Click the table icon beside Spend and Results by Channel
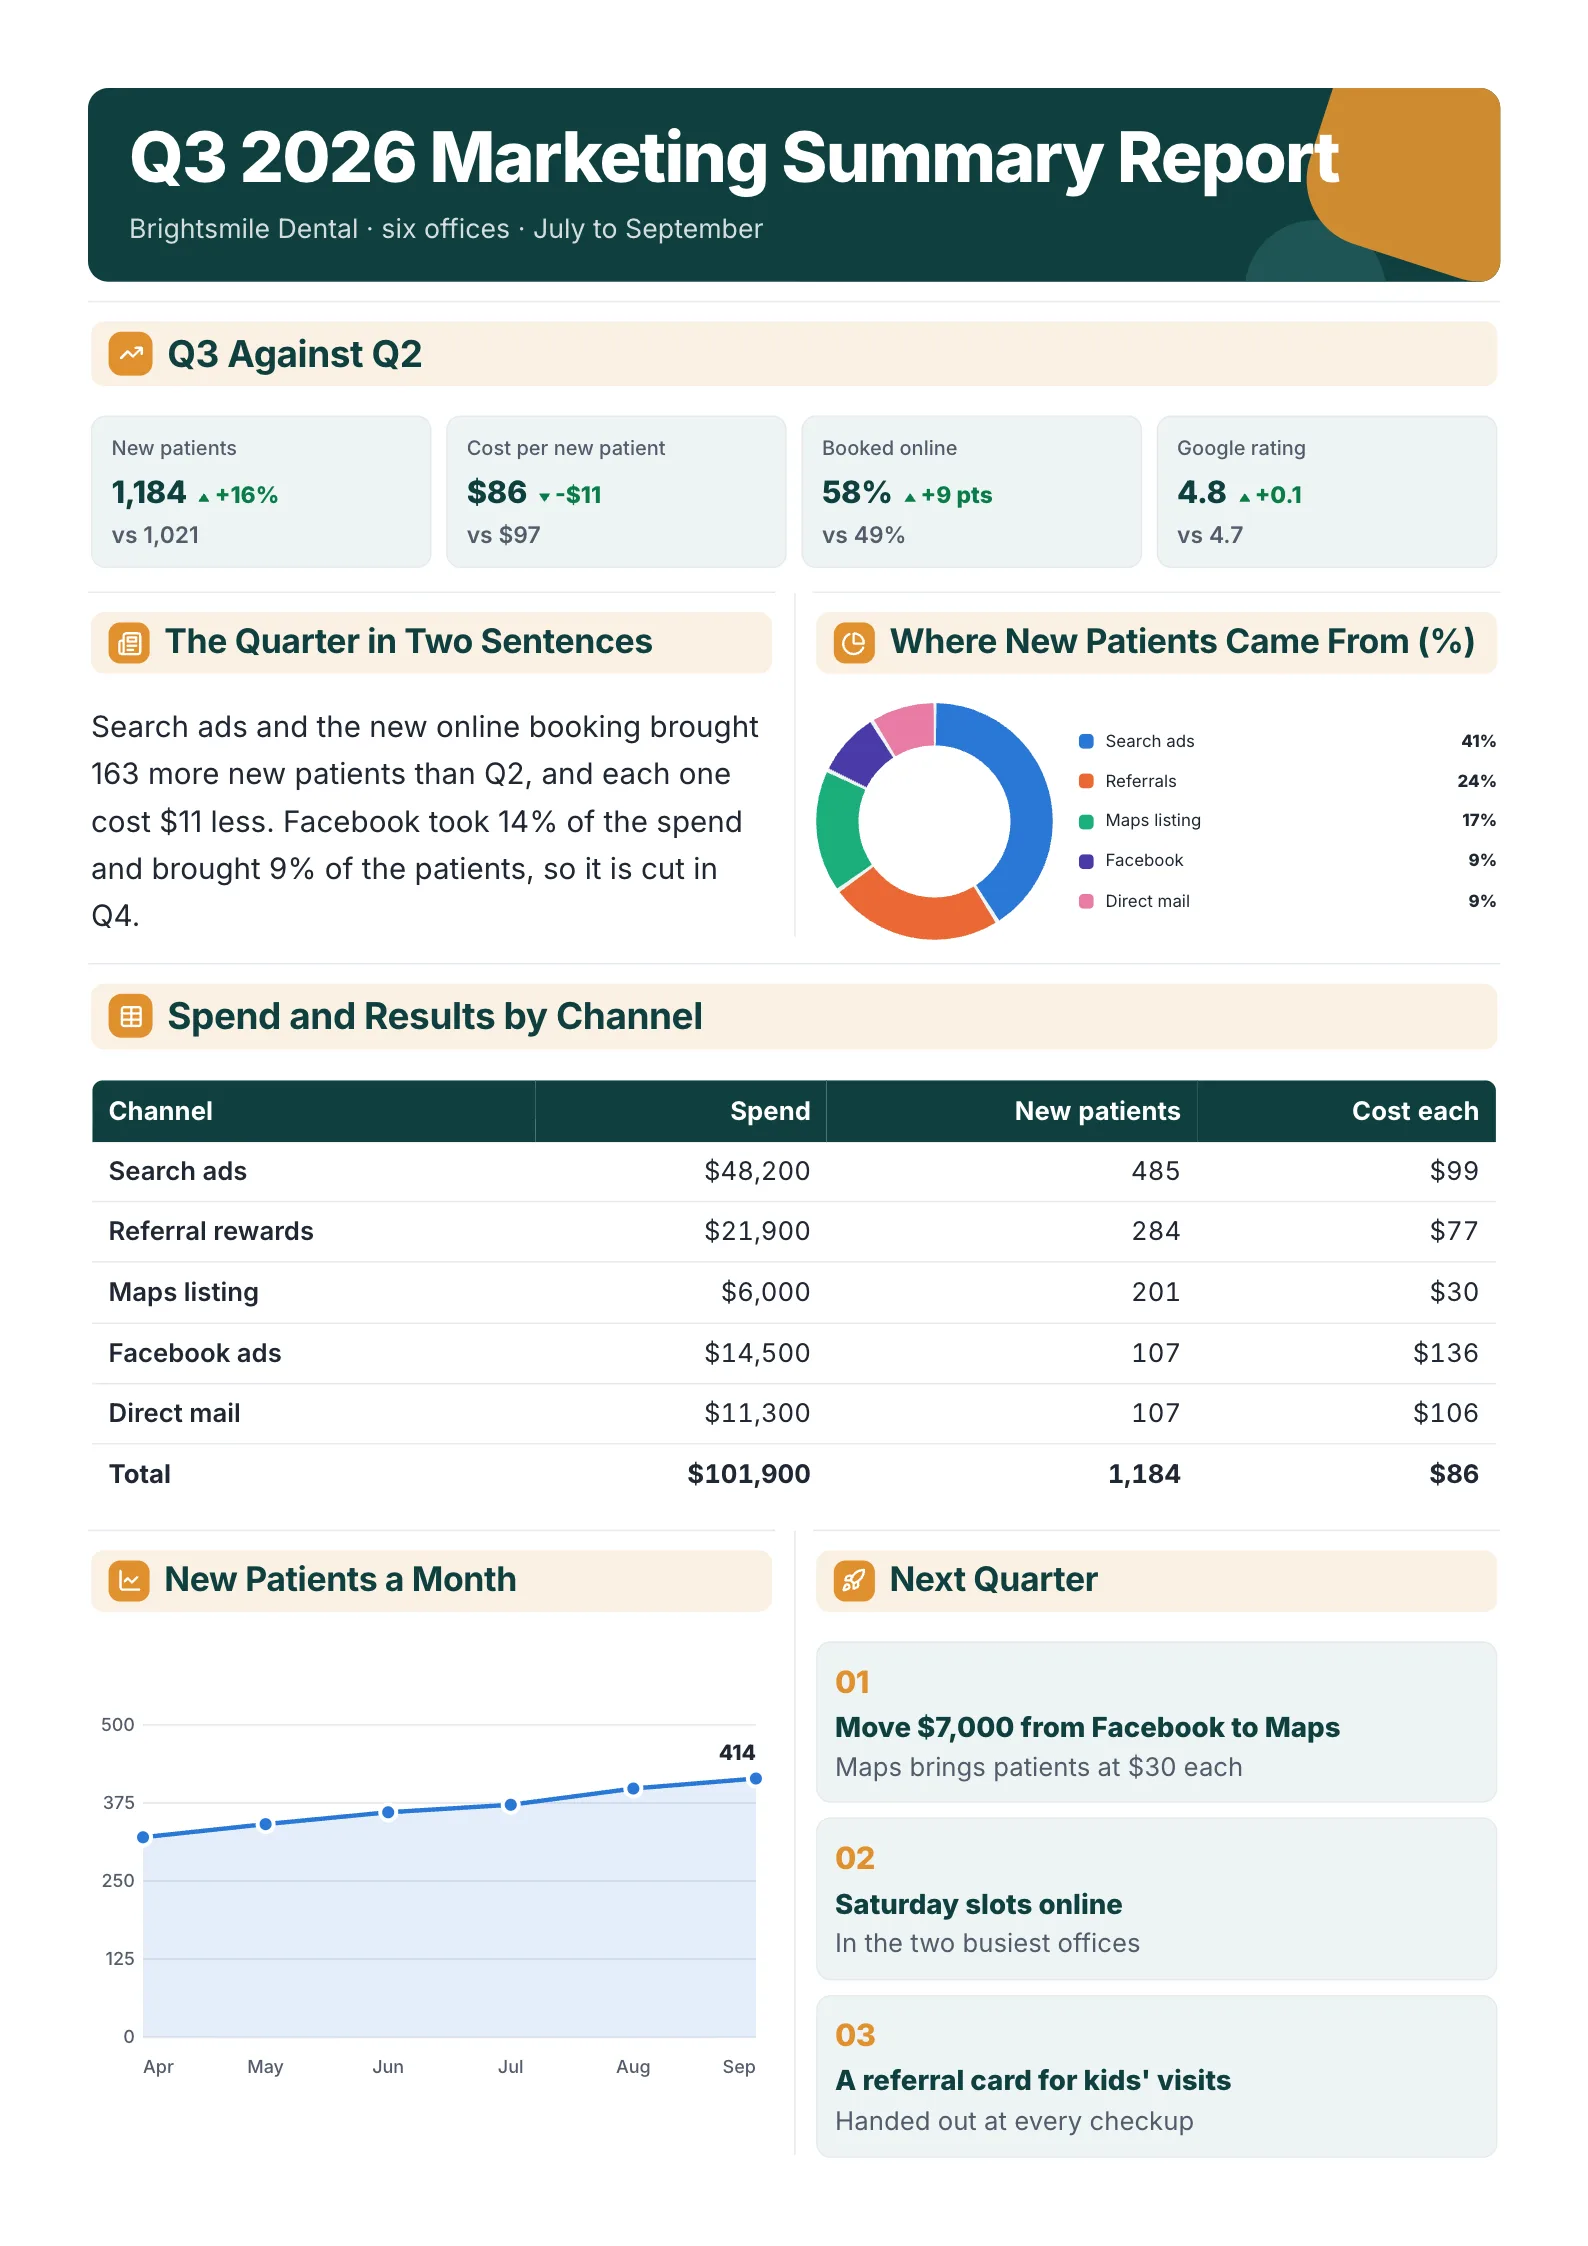This screenshot has height=2246, width=1588. point(131,1016)
